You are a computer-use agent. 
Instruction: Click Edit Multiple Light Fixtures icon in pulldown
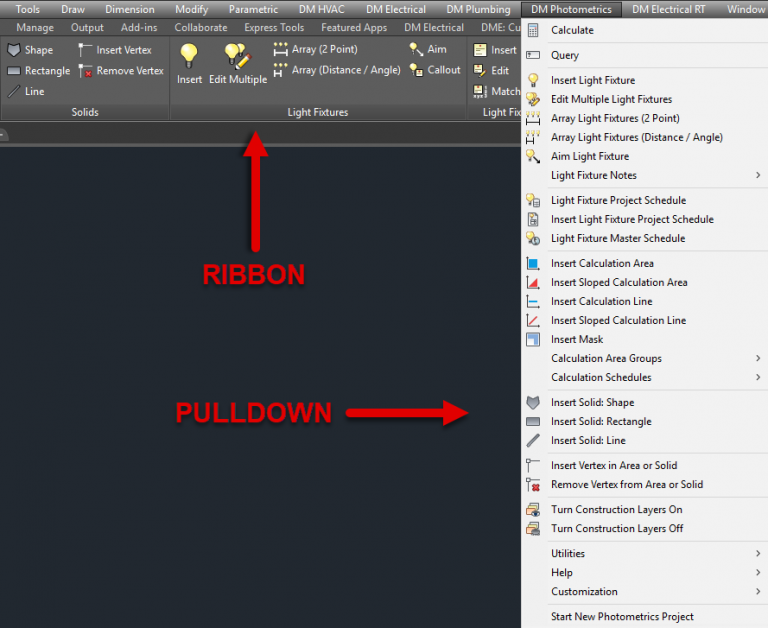533,99
